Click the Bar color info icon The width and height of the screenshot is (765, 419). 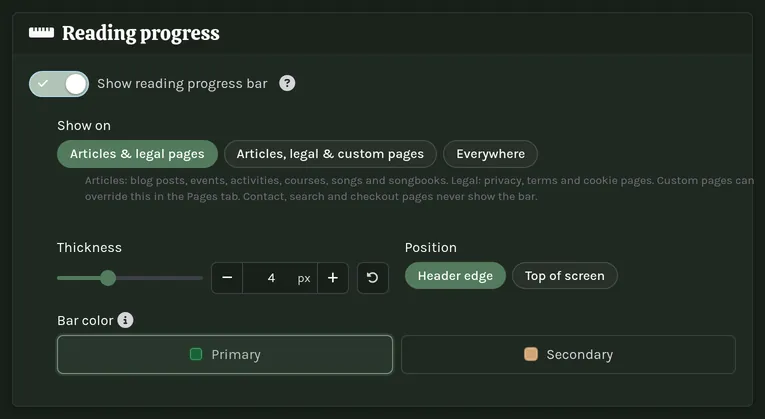[x=125, y=320]
